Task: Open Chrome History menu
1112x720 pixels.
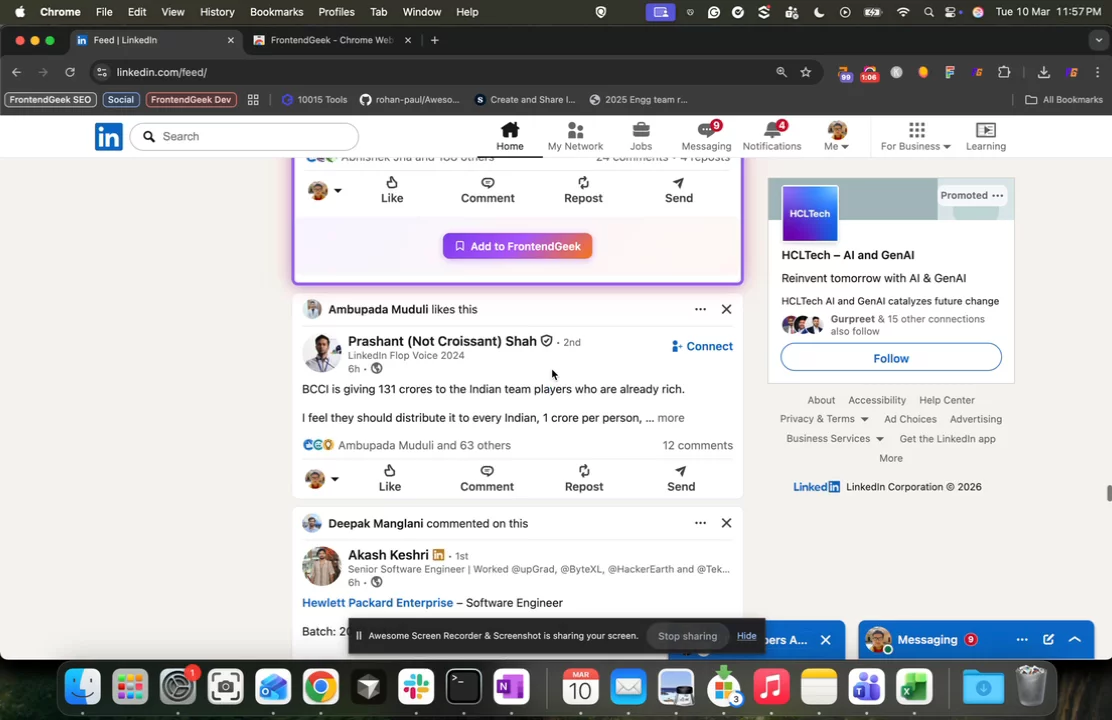Action: click(216, 12)
